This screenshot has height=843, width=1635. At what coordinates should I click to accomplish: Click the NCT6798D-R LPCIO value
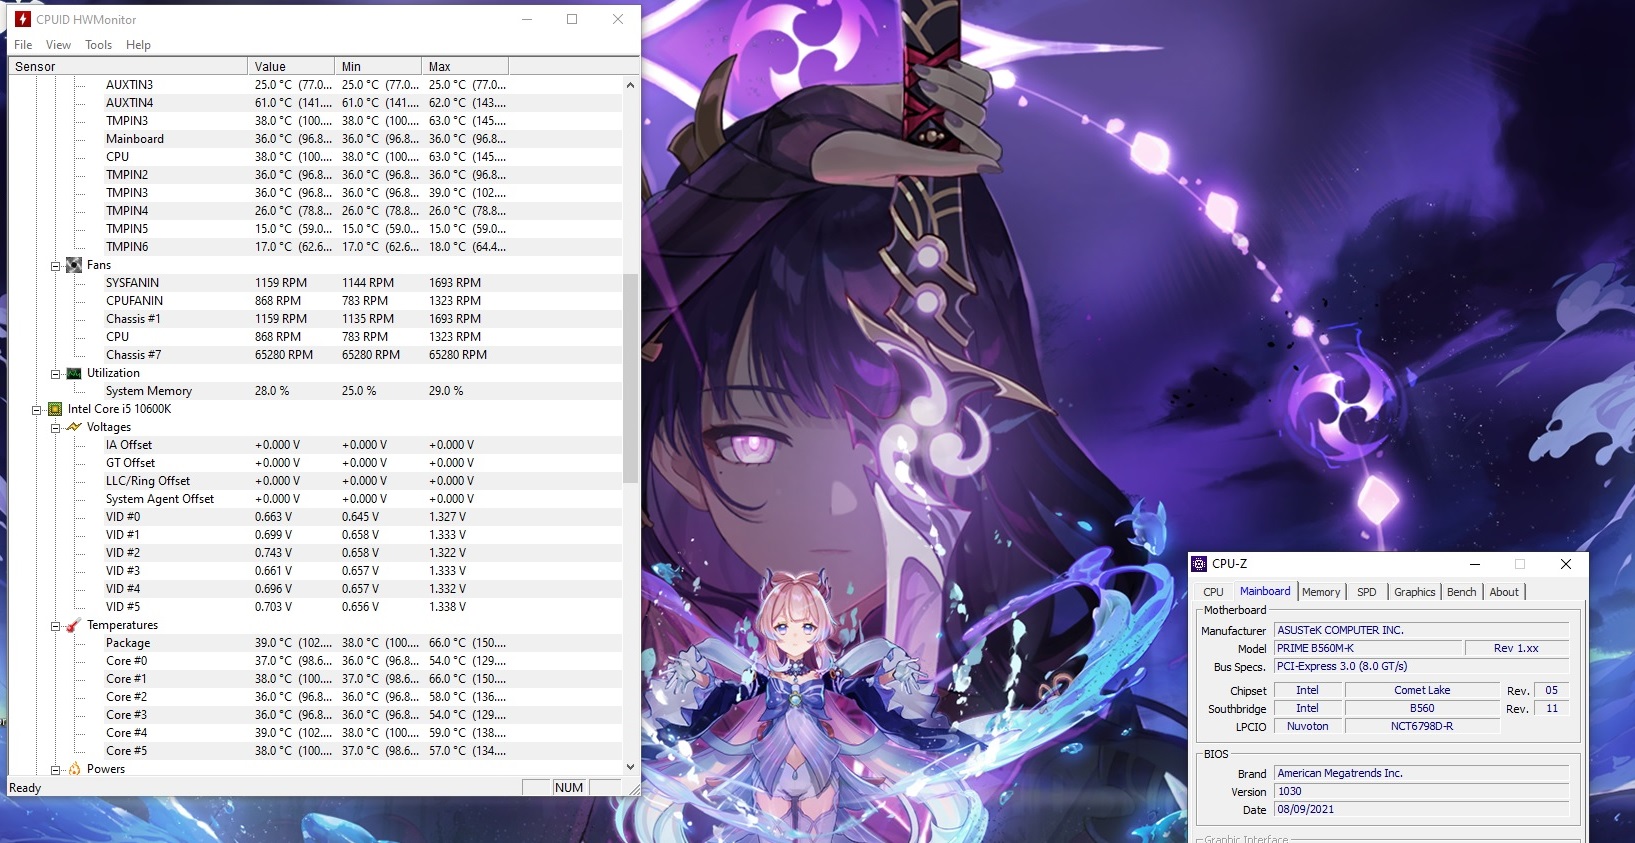pos(1422,726)
